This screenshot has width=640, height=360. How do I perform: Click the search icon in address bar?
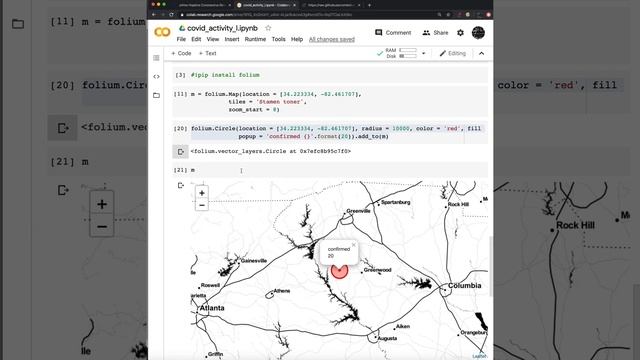439,15
